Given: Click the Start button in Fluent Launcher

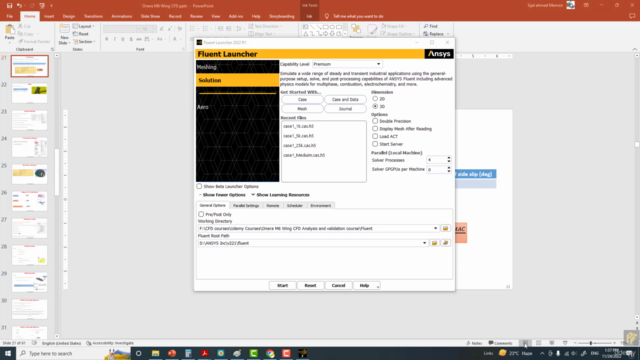Looking at the screenshot, I should (282, 286).
